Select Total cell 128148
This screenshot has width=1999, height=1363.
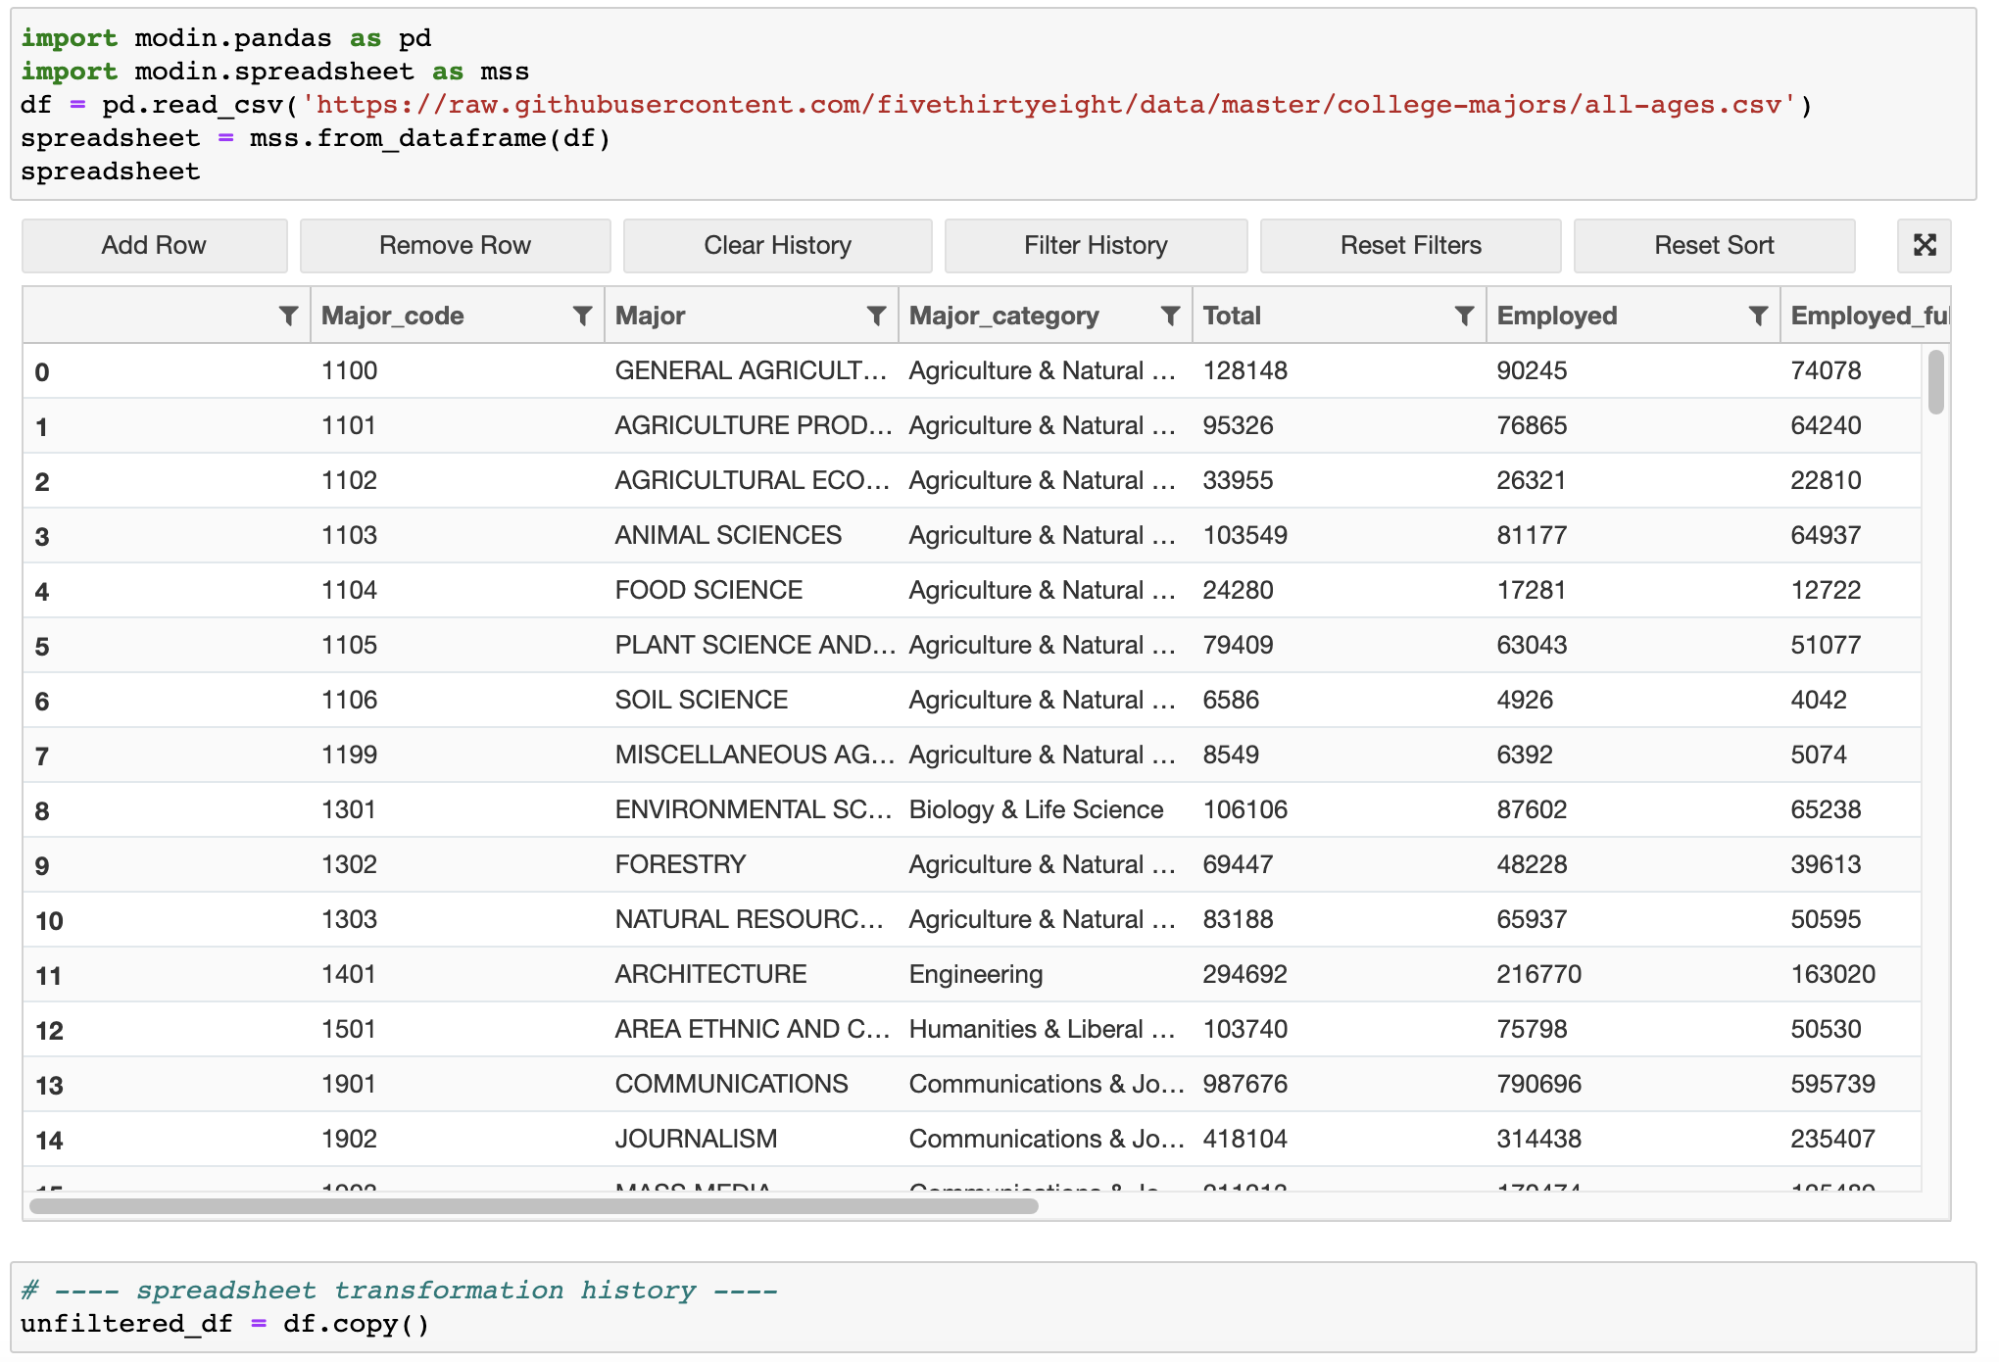(1339, 371)
